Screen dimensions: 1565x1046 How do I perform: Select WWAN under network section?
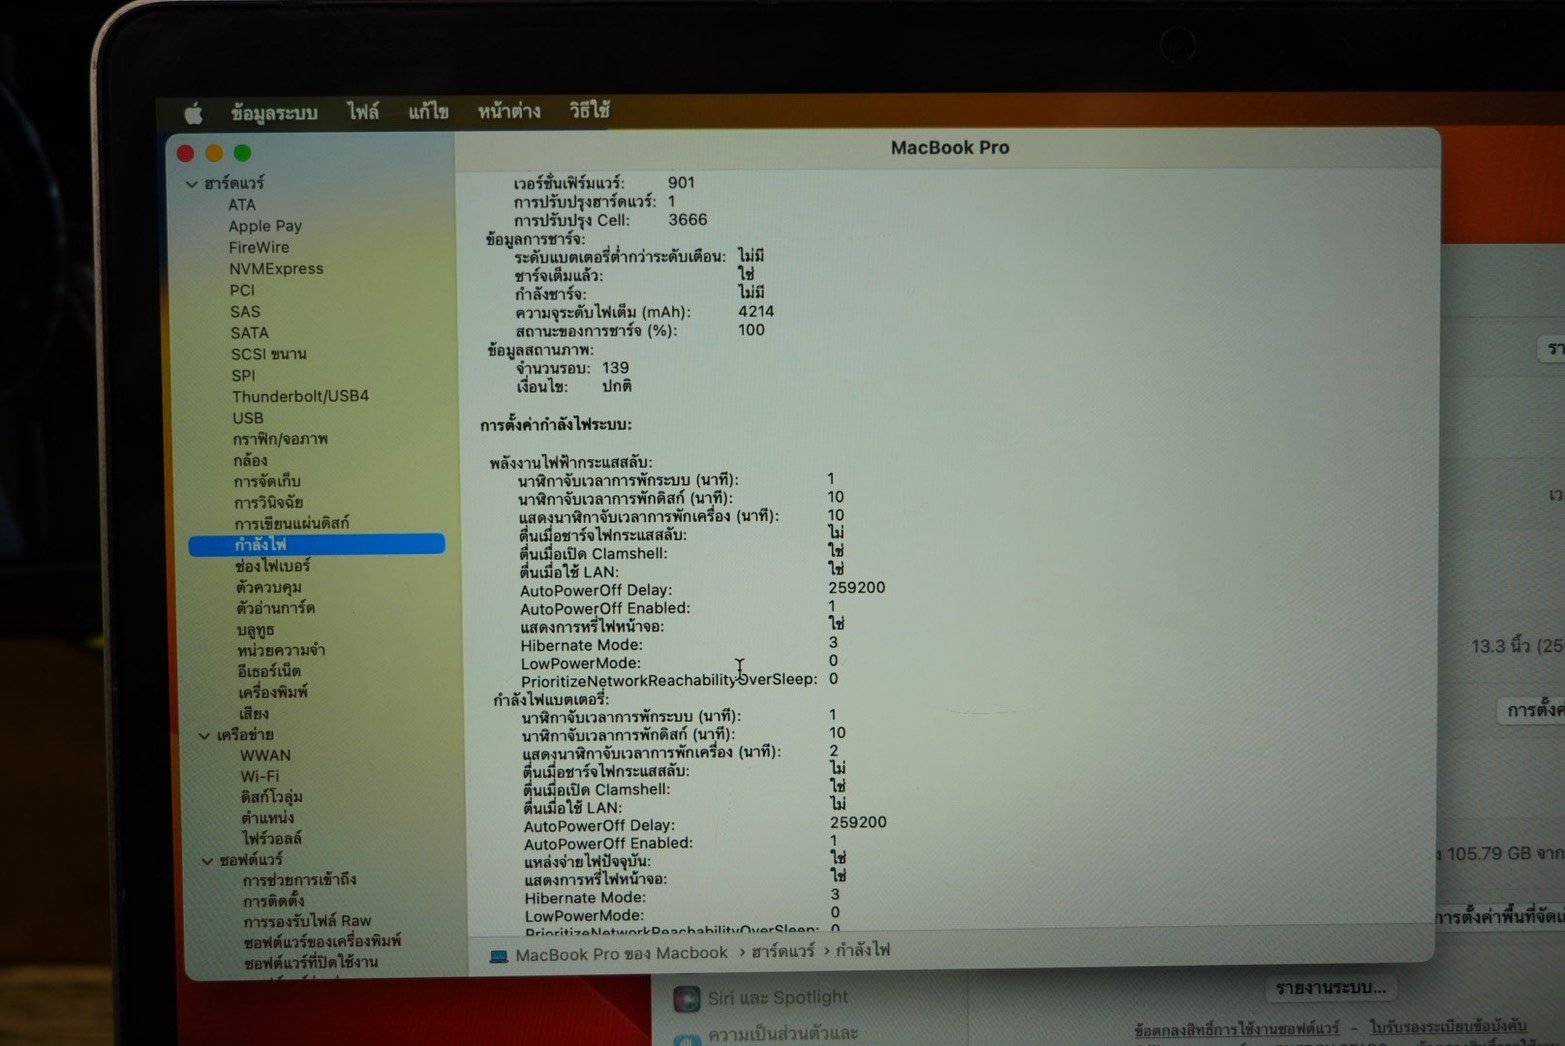click(x=265, y=756)
